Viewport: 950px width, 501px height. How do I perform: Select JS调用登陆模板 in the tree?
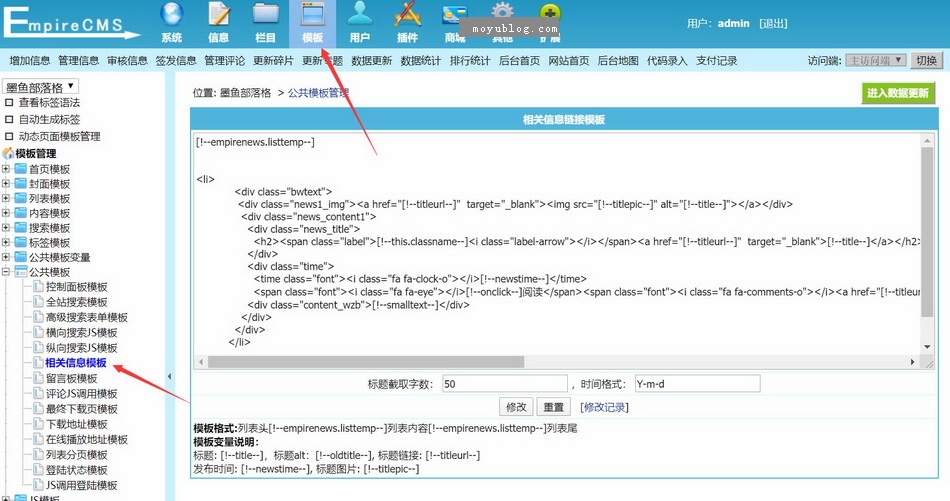point(82,485)
